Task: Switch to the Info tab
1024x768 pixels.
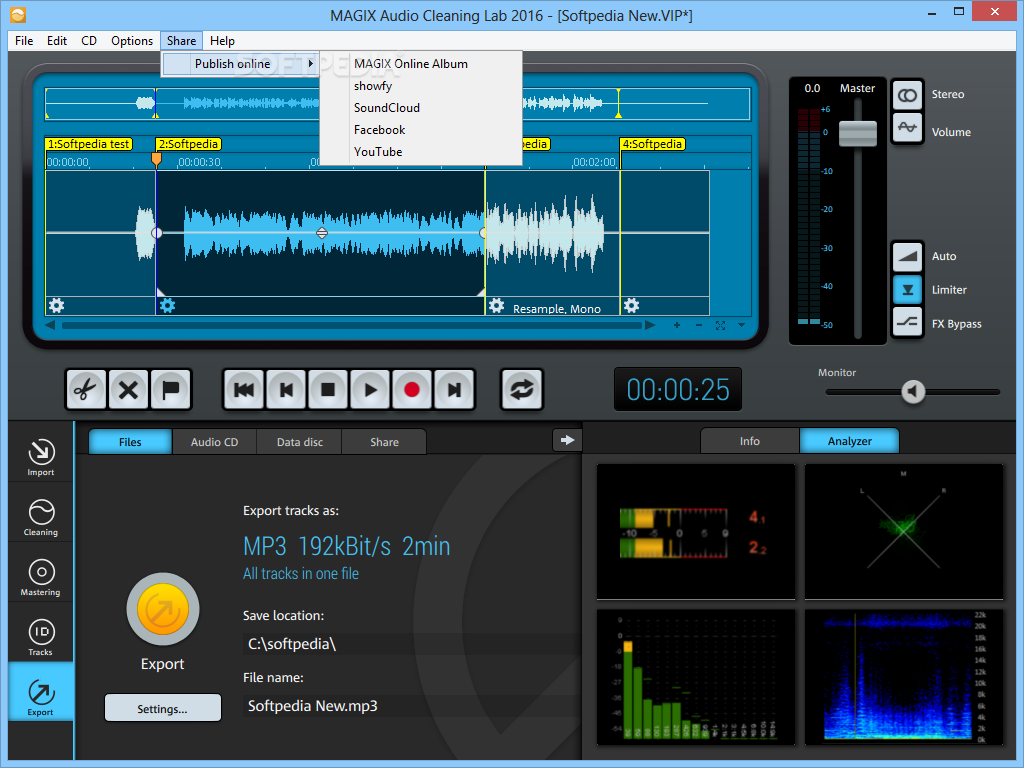Action: pos(750,441)
